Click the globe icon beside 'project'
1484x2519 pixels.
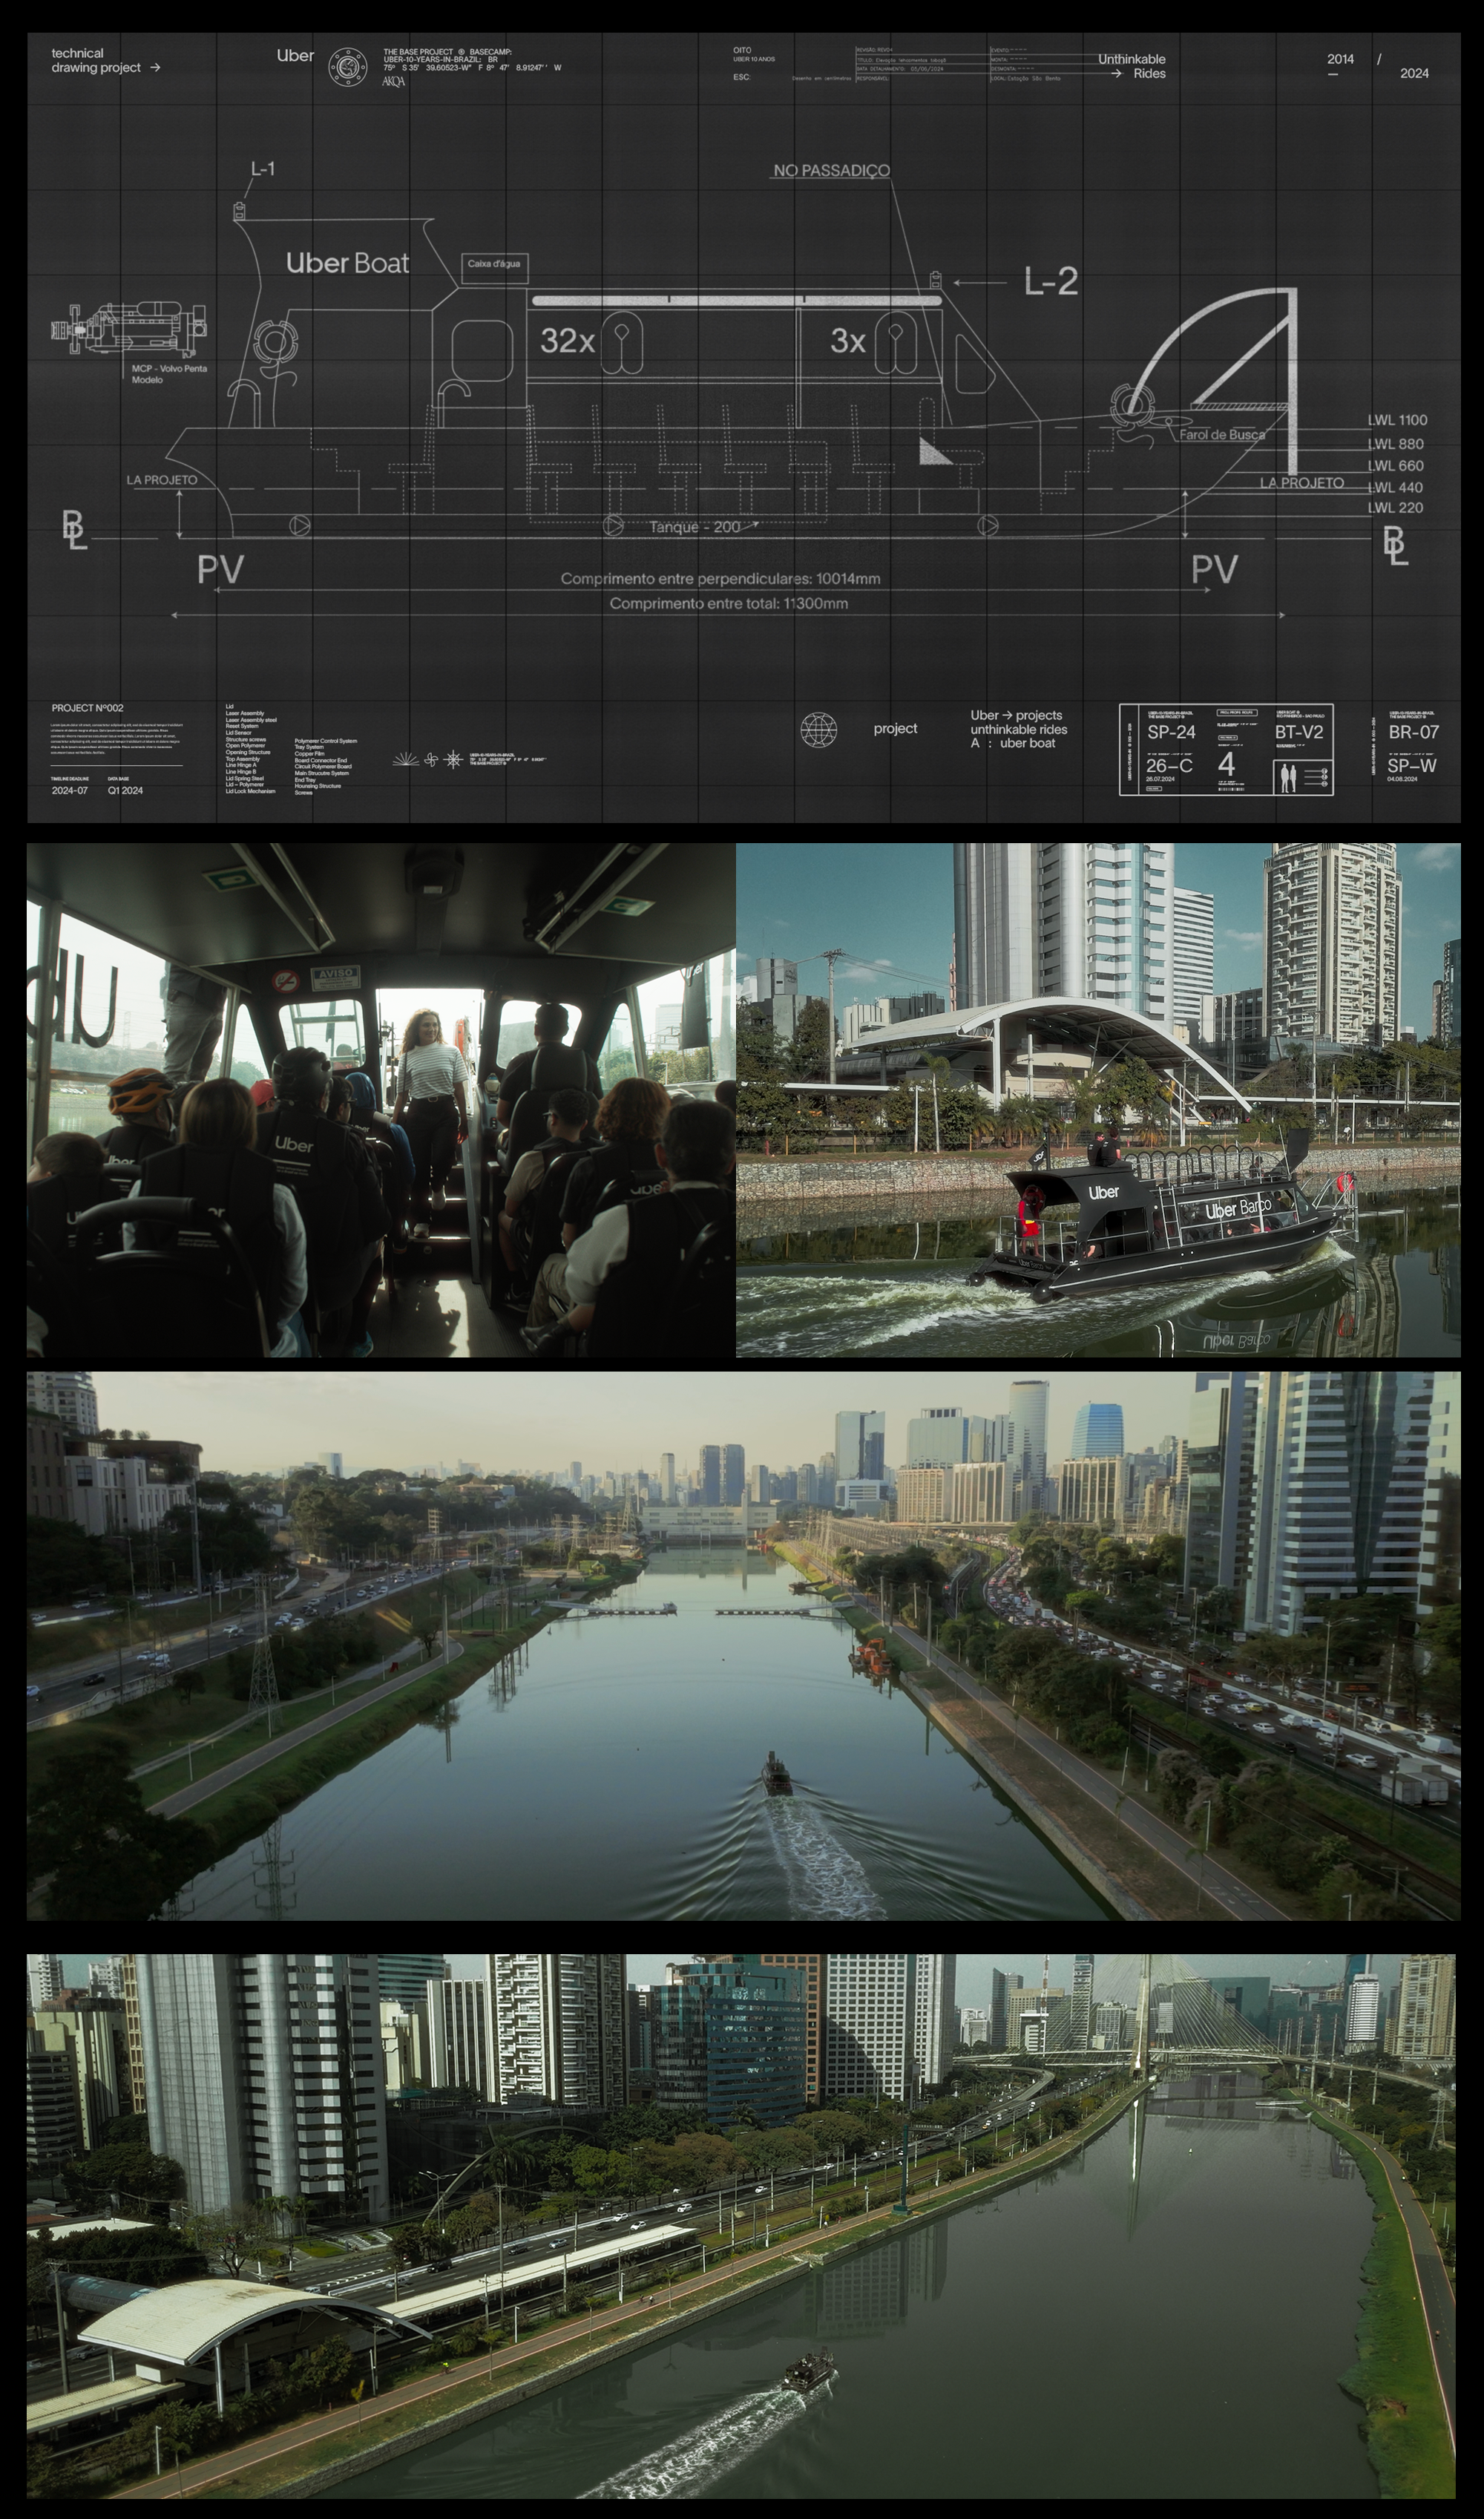819,730
